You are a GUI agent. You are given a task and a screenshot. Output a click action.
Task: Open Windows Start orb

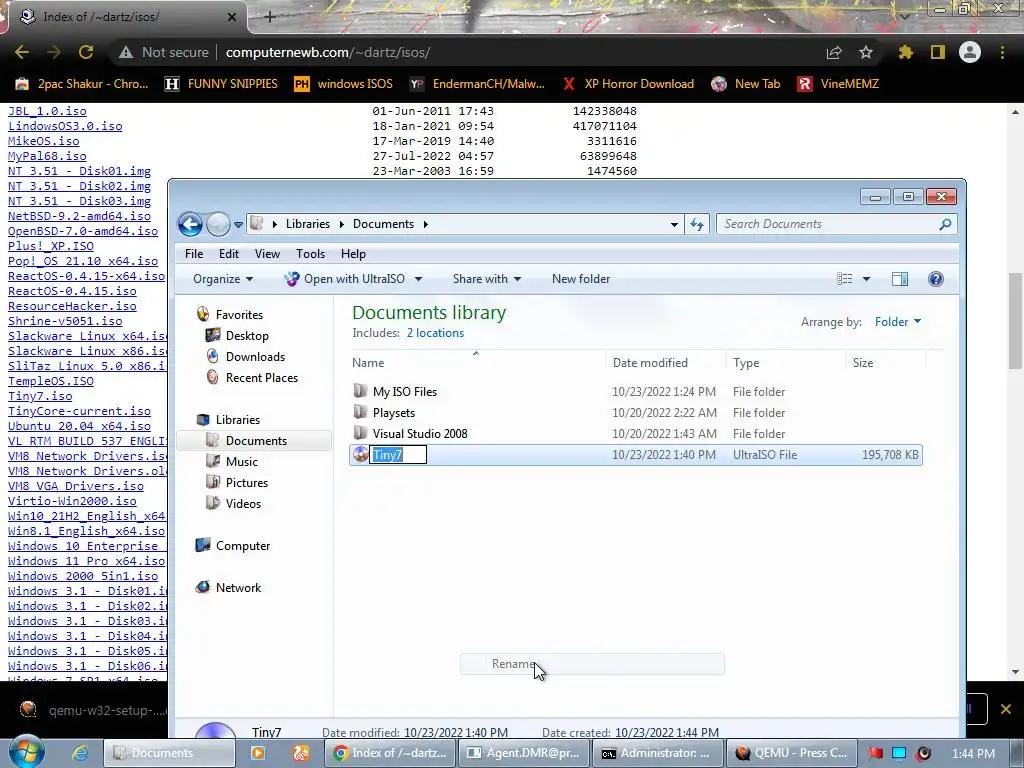click(26, 752)
